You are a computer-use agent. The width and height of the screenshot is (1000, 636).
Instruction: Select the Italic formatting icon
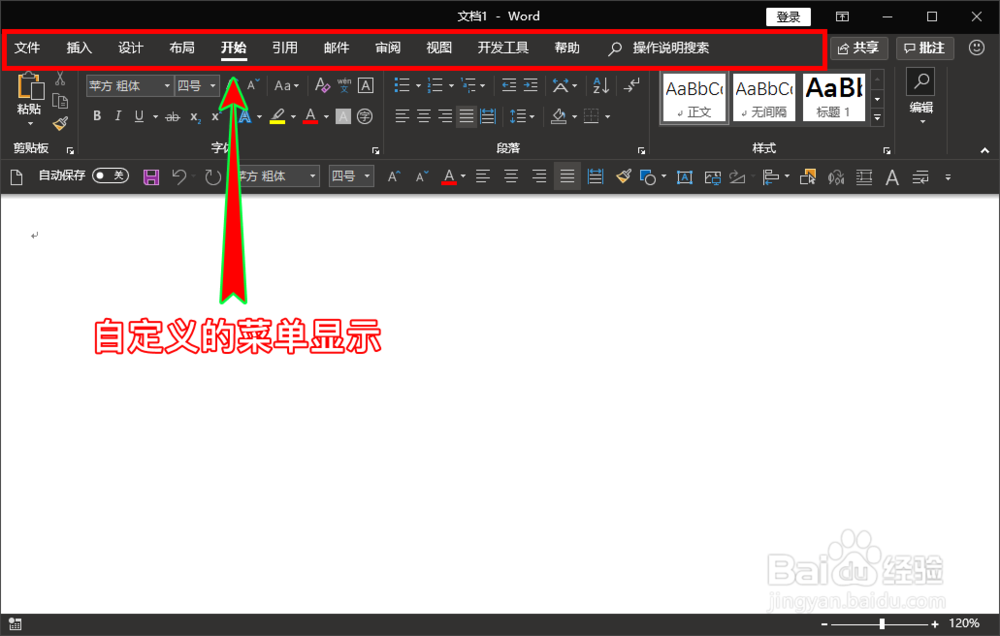click(118, 116)
